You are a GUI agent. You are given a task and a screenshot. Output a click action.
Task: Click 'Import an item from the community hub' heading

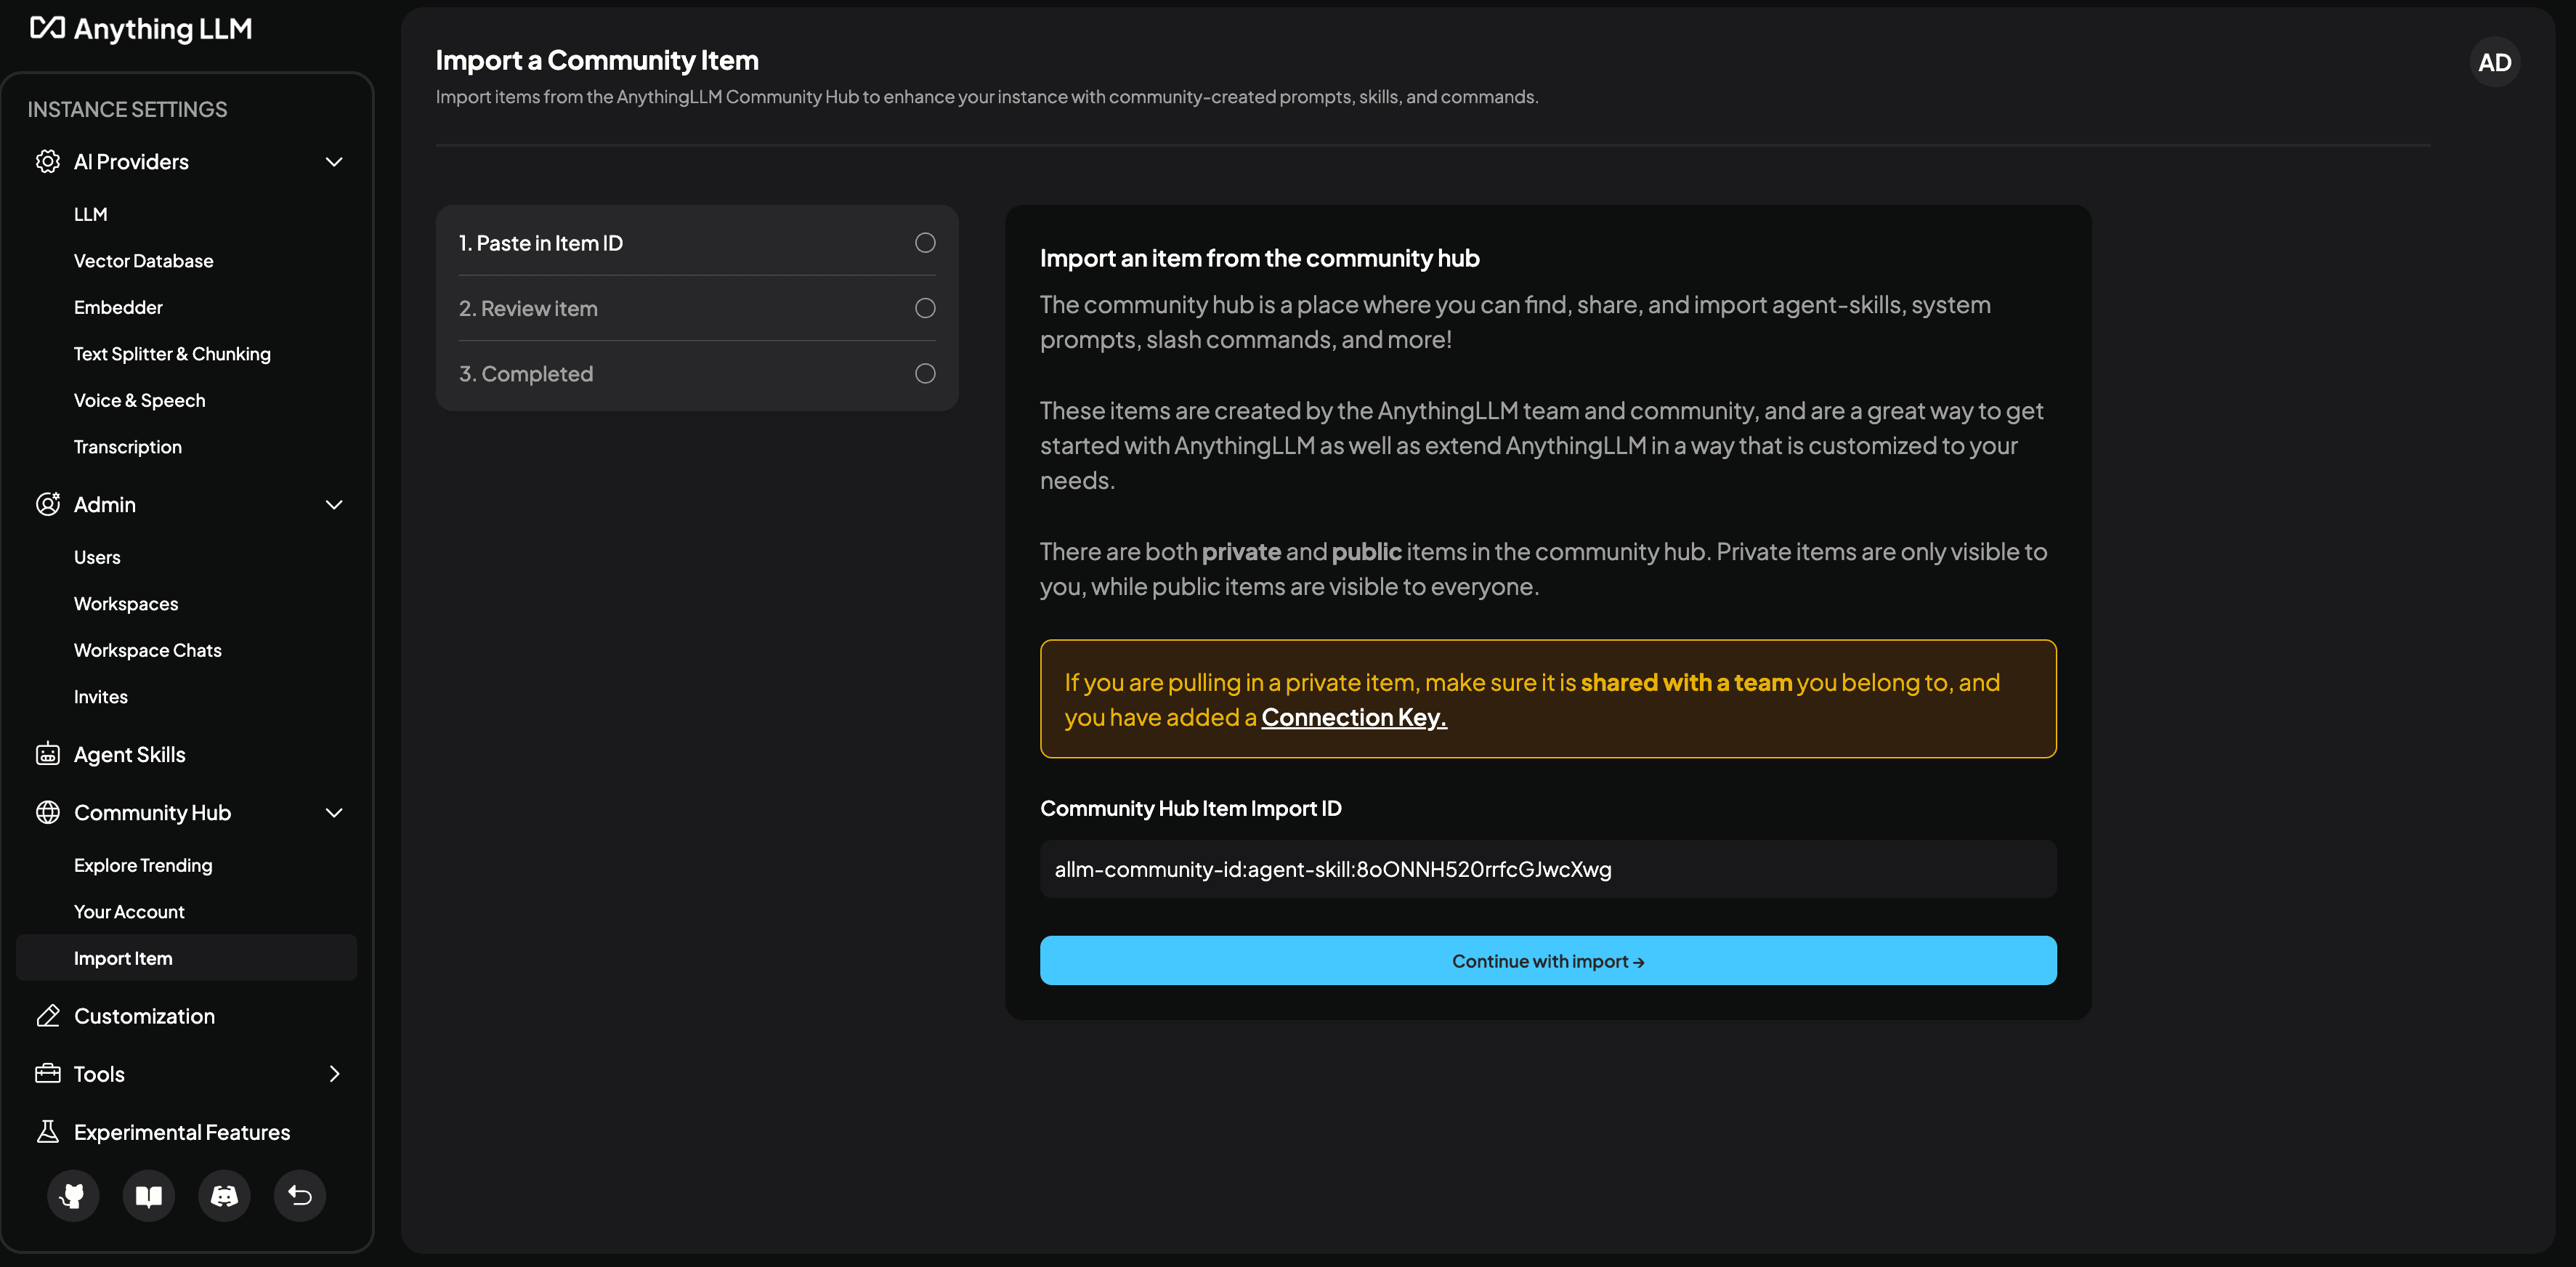click(x=1260, y=258)
